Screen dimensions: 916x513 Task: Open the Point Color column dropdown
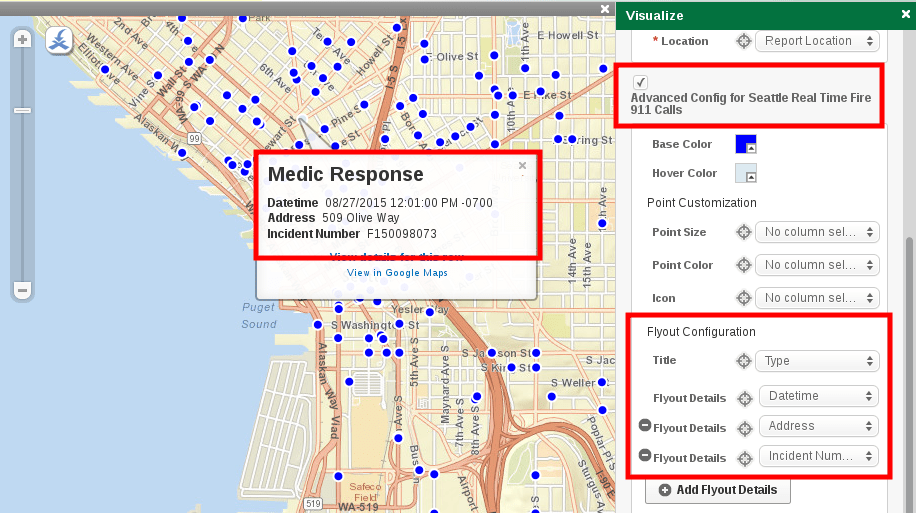tap(817, 265)
